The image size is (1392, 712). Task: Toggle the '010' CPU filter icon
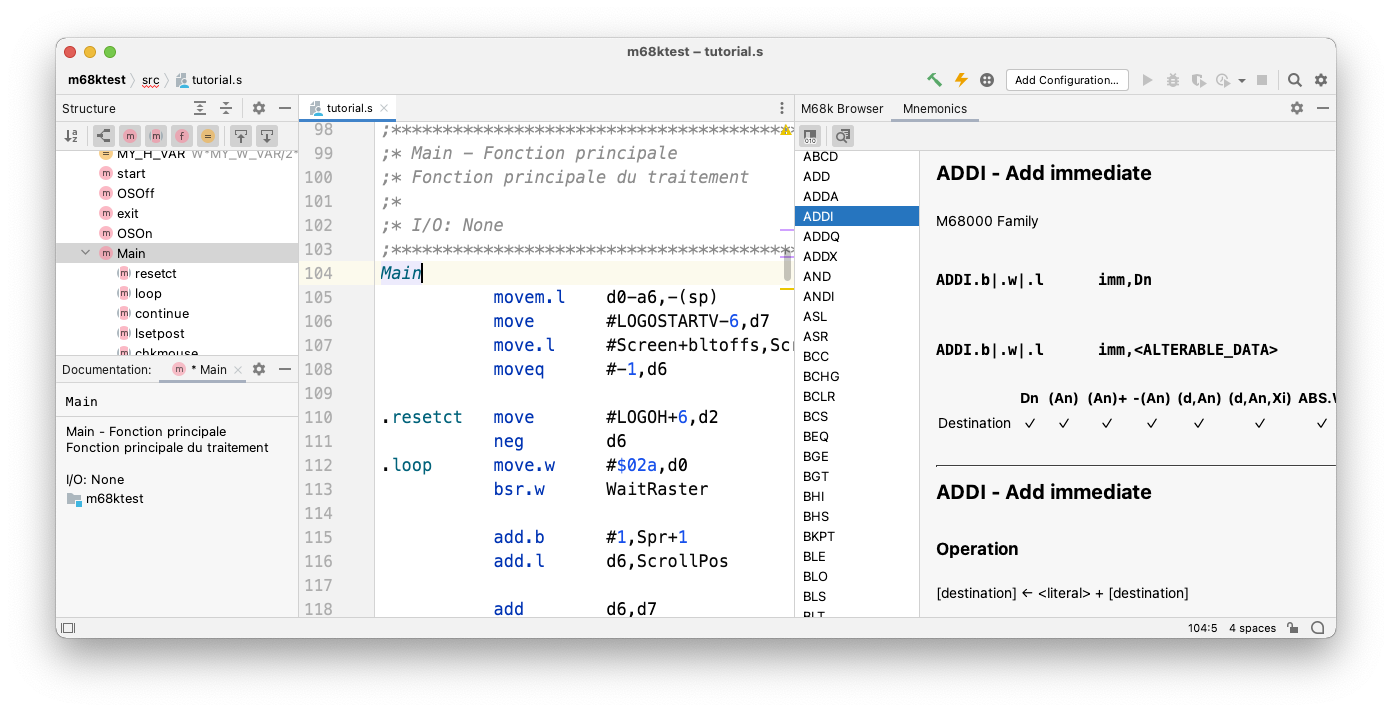pos(810,136)
